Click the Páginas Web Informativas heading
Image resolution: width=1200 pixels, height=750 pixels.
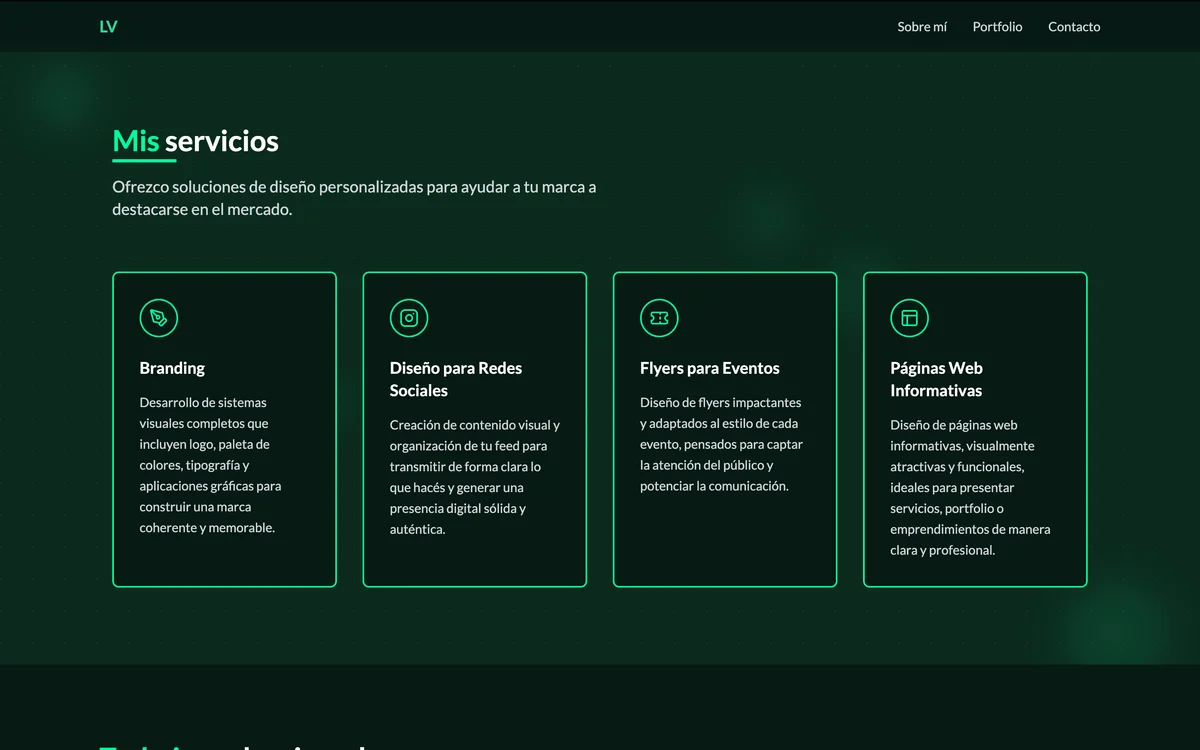tap(936, 379)
